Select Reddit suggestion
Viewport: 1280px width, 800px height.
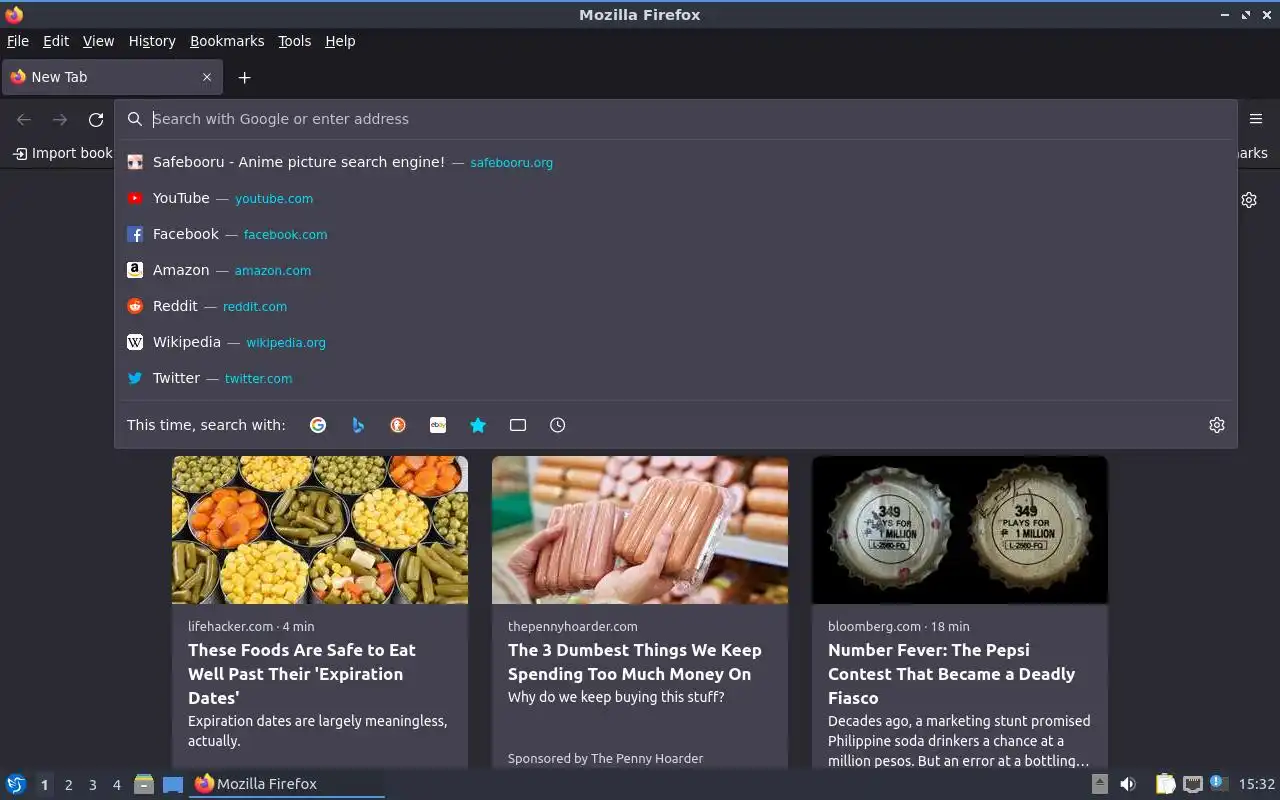(676, 306)
